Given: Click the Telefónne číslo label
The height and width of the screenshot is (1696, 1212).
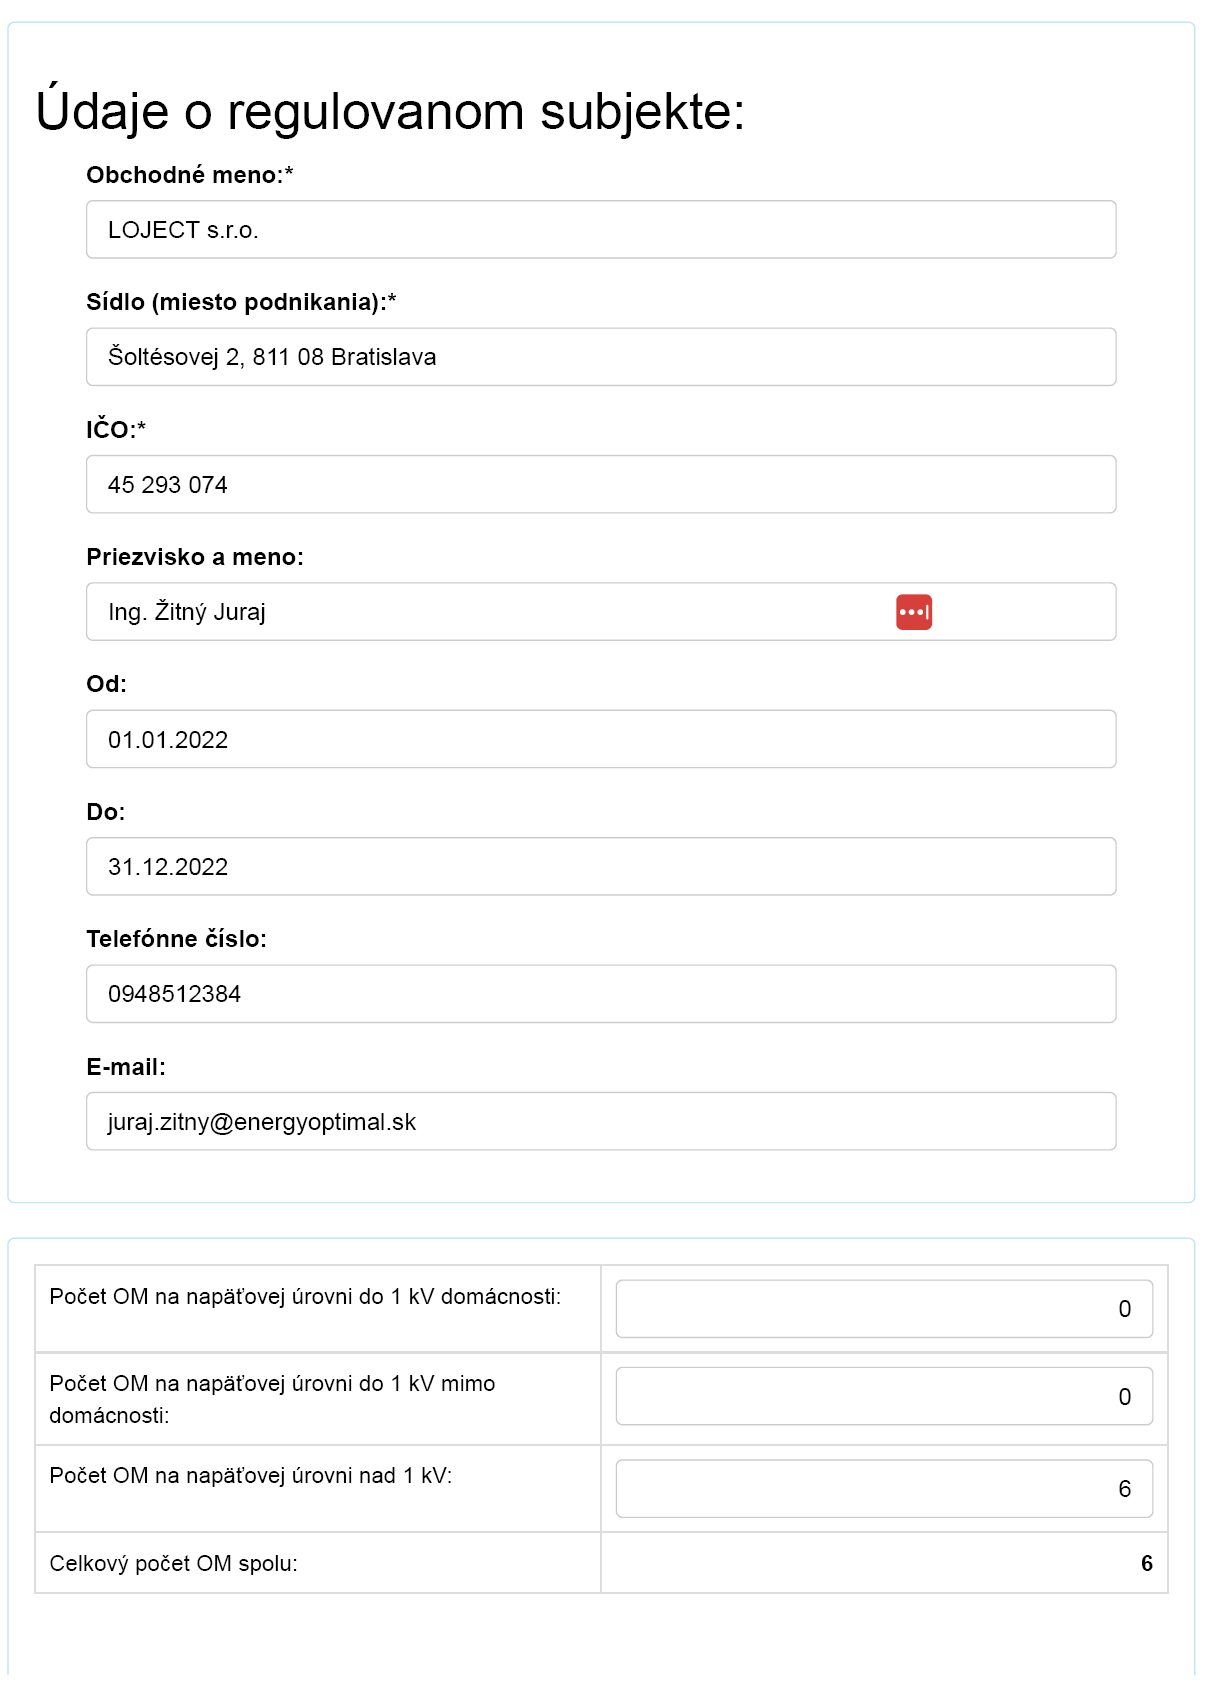Looking at the screenshot, I should 177,939.
